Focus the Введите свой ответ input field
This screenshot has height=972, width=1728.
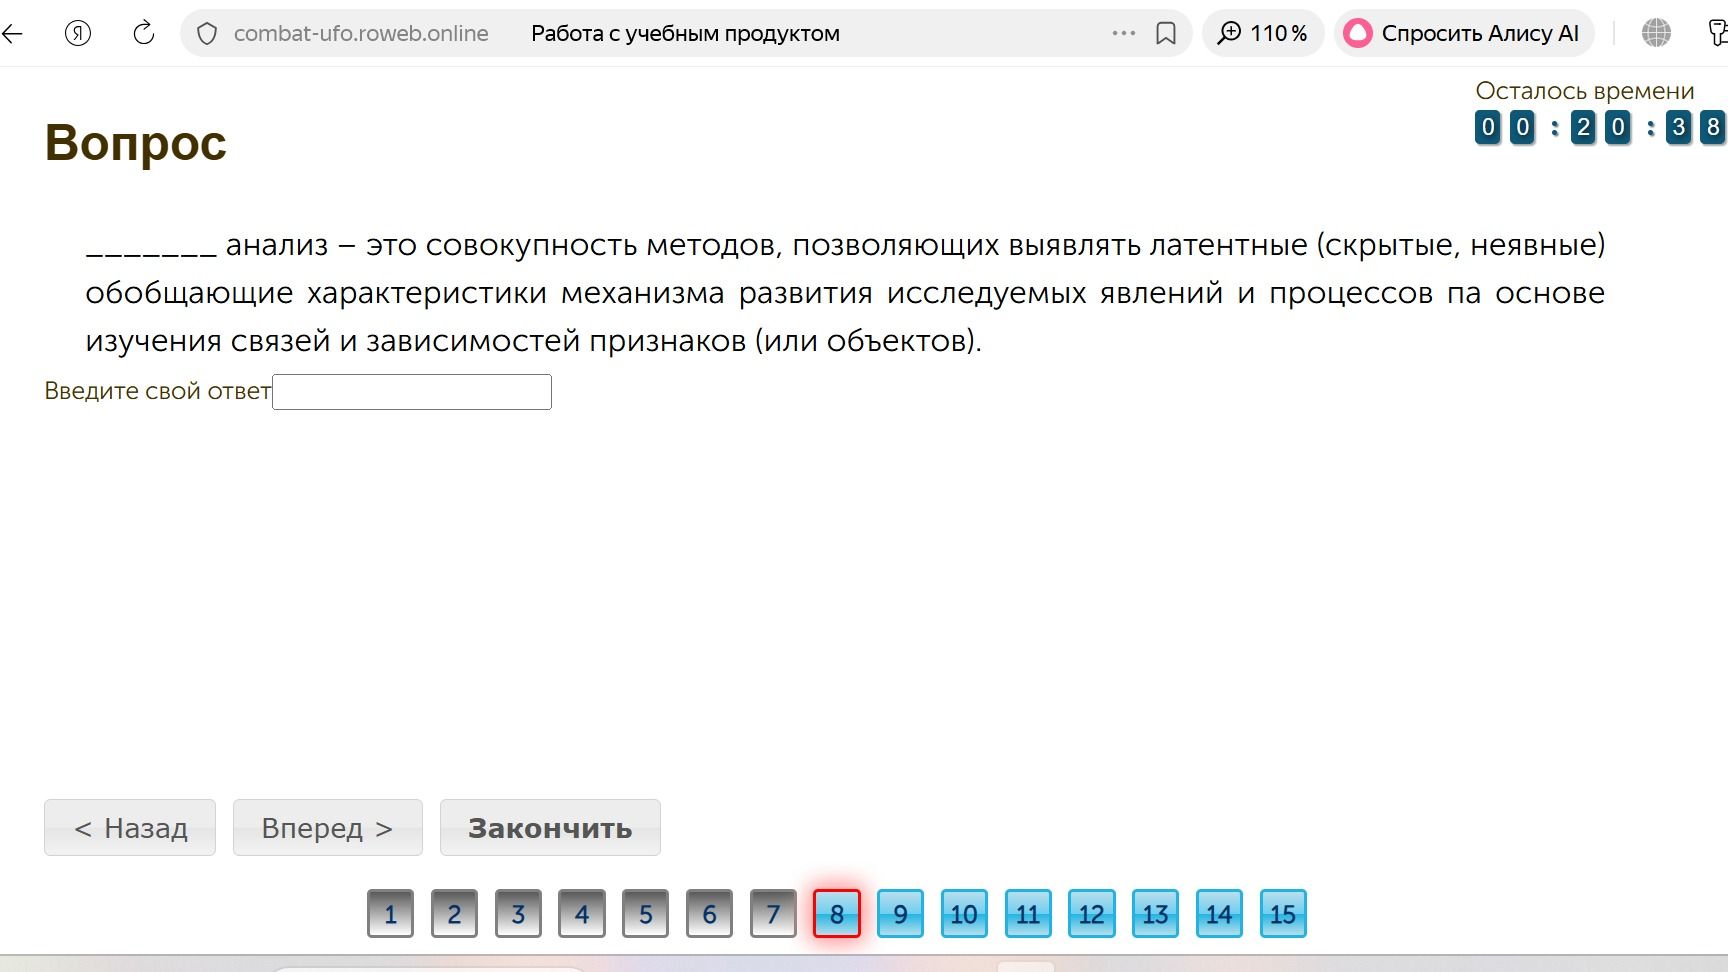[x=412, y=392]
